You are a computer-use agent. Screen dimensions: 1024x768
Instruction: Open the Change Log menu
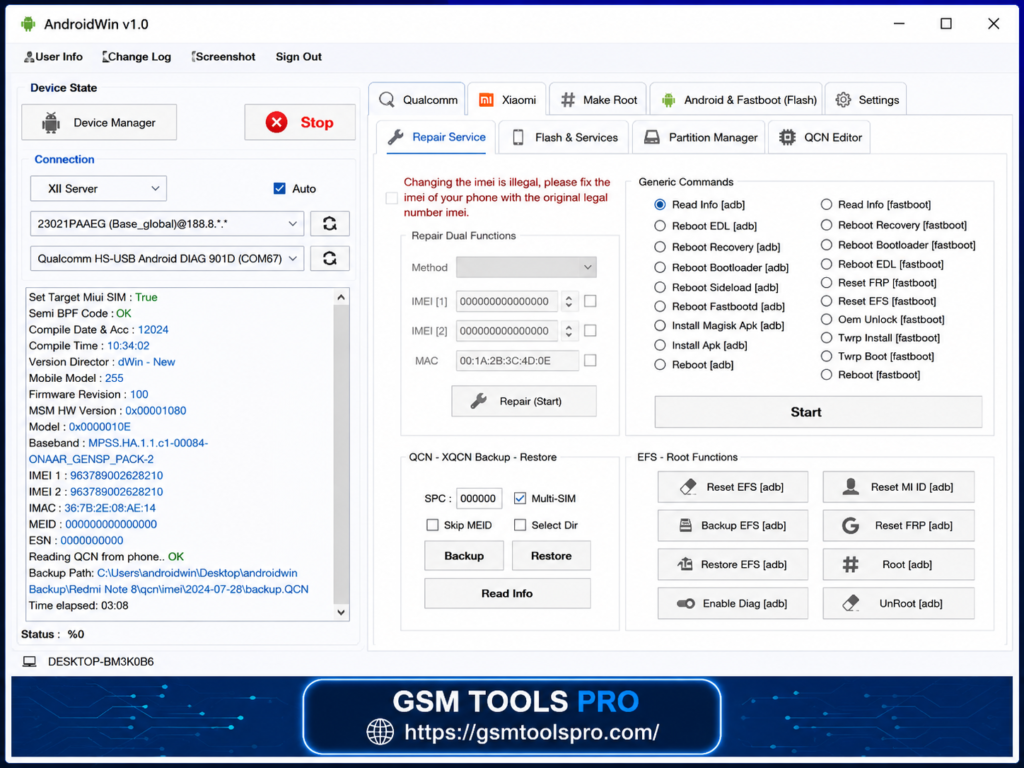[137, 57]
